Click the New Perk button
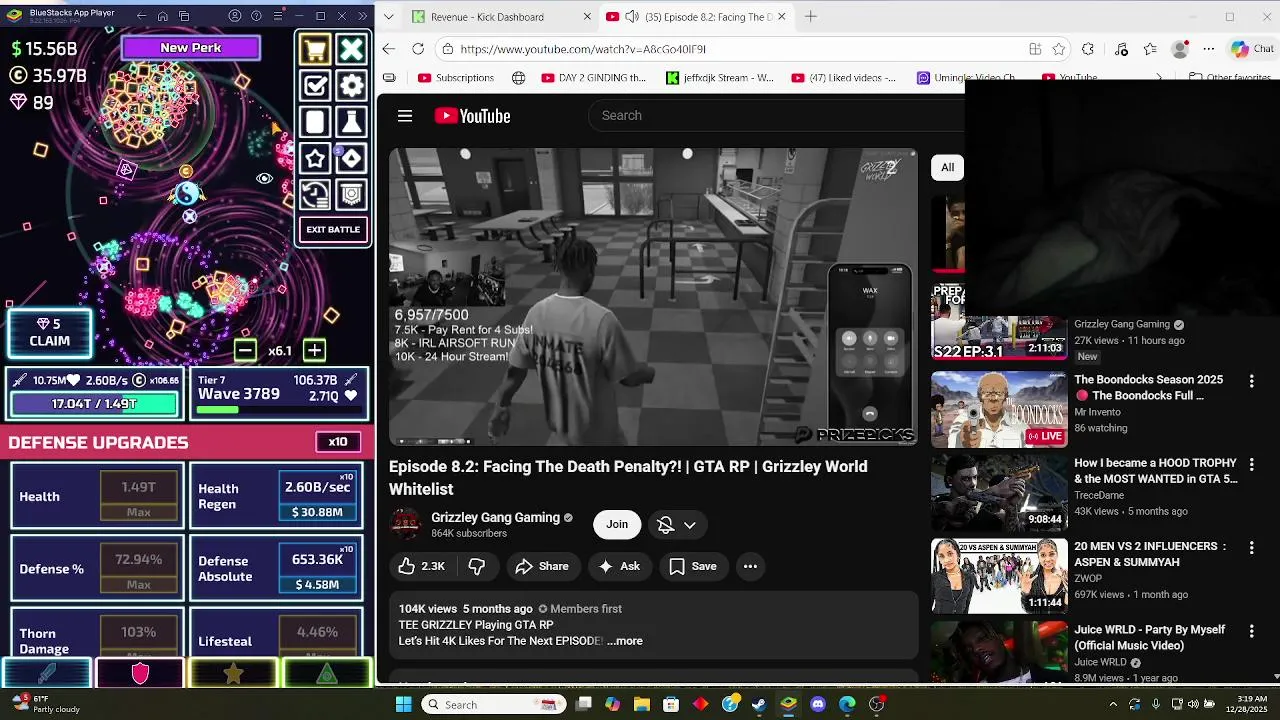This screenshot has height=720, width=1280. click(191, 48)
